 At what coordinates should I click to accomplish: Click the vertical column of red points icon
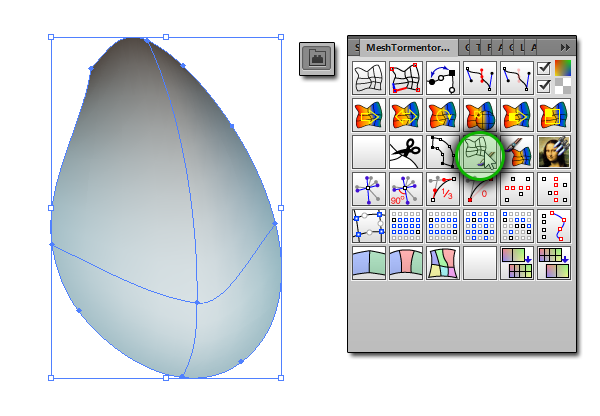coord(554,189)
